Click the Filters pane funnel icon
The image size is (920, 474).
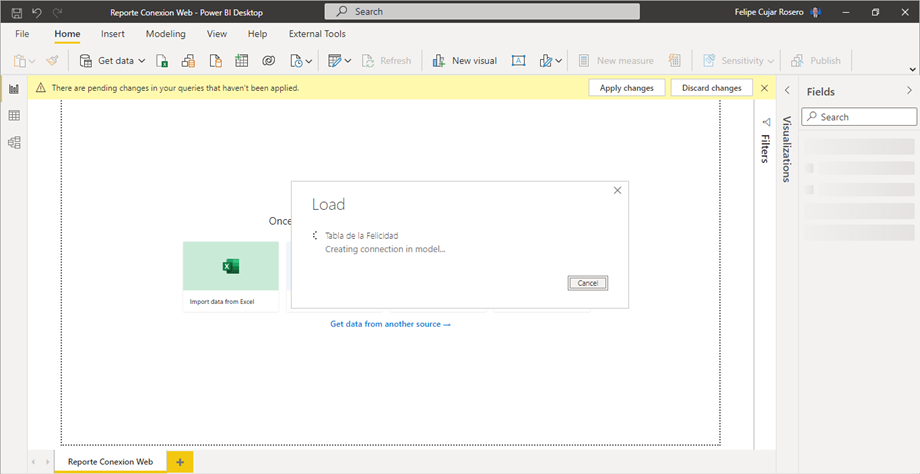click(x=765, y=122)
